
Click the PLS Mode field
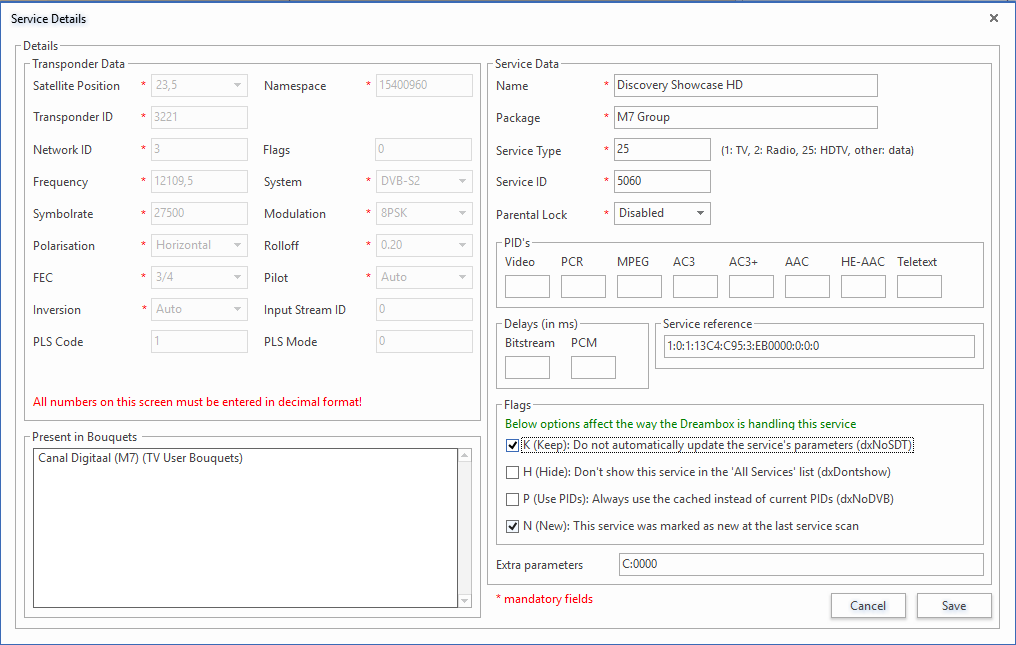[424, 342]
